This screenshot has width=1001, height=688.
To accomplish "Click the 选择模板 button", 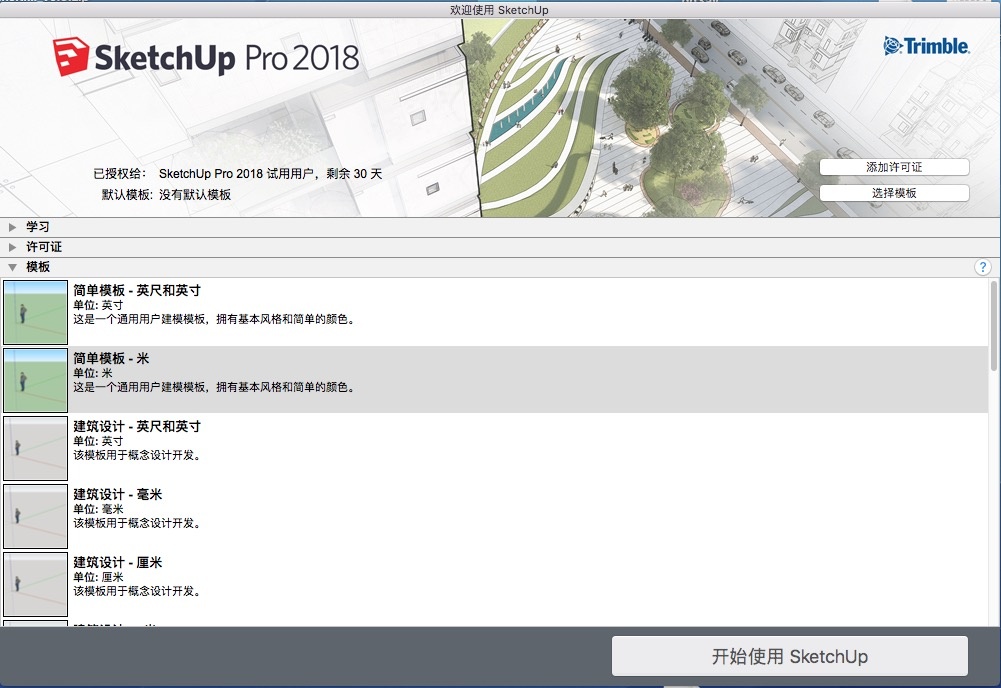I will (x=894, y=193).
